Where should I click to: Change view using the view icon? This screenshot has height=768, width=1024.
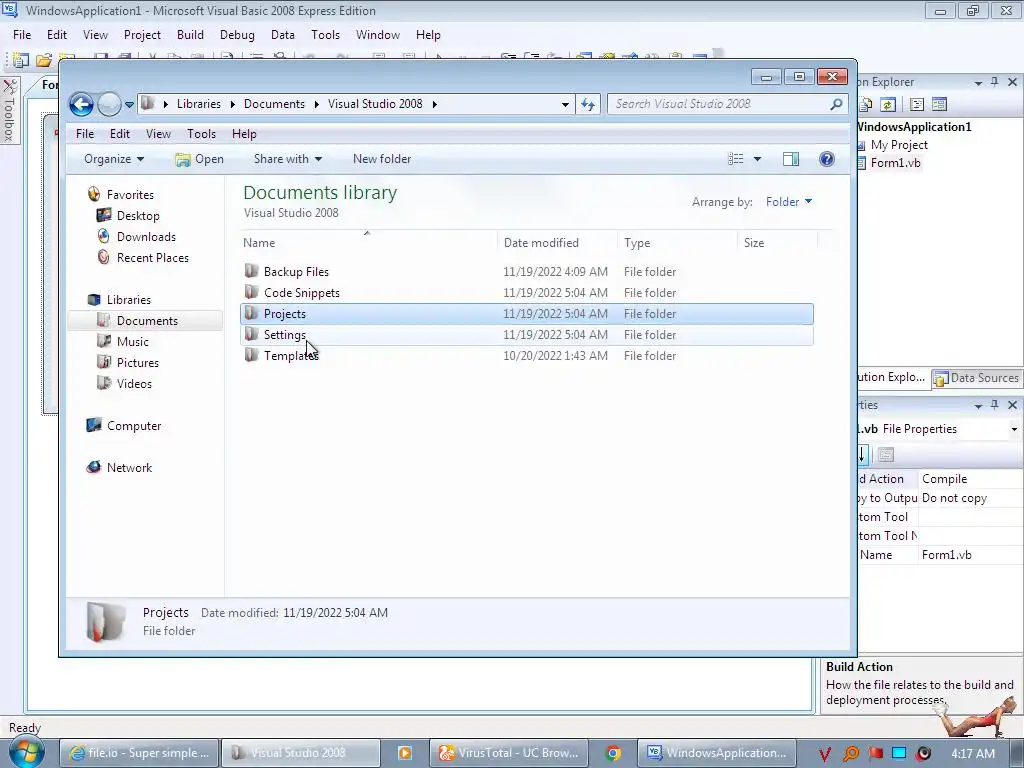click(736, 159)
